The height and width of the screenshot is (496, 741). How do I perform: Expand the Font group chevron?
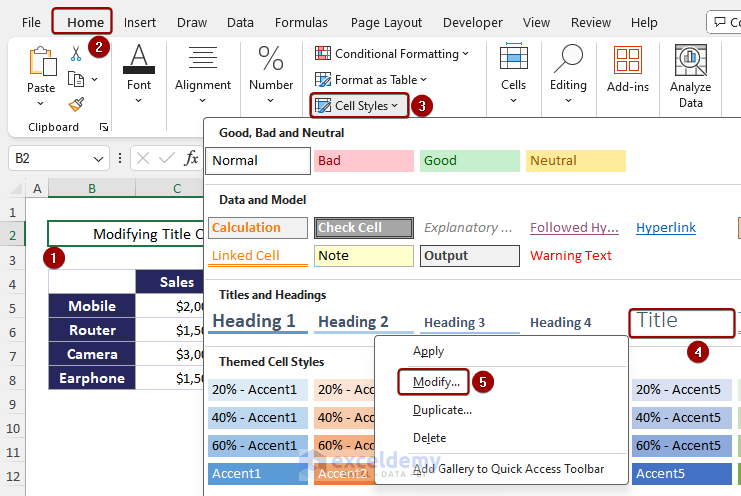click(x=138, y=101)
